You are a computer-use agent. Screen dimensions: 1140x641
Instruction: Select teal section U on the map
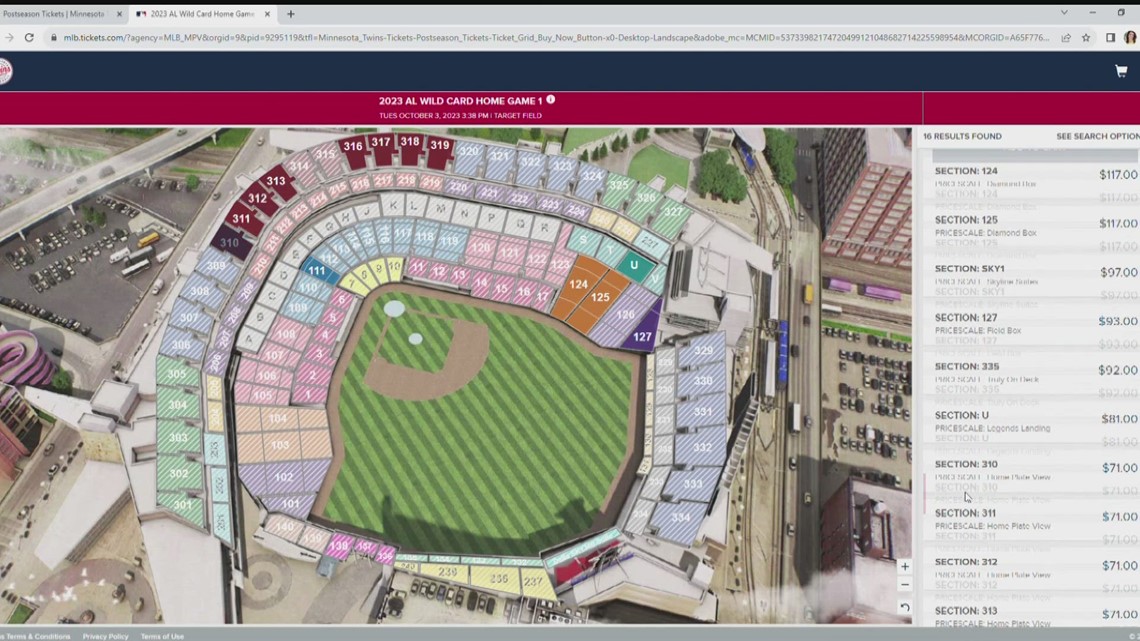(x=634, y=266)
